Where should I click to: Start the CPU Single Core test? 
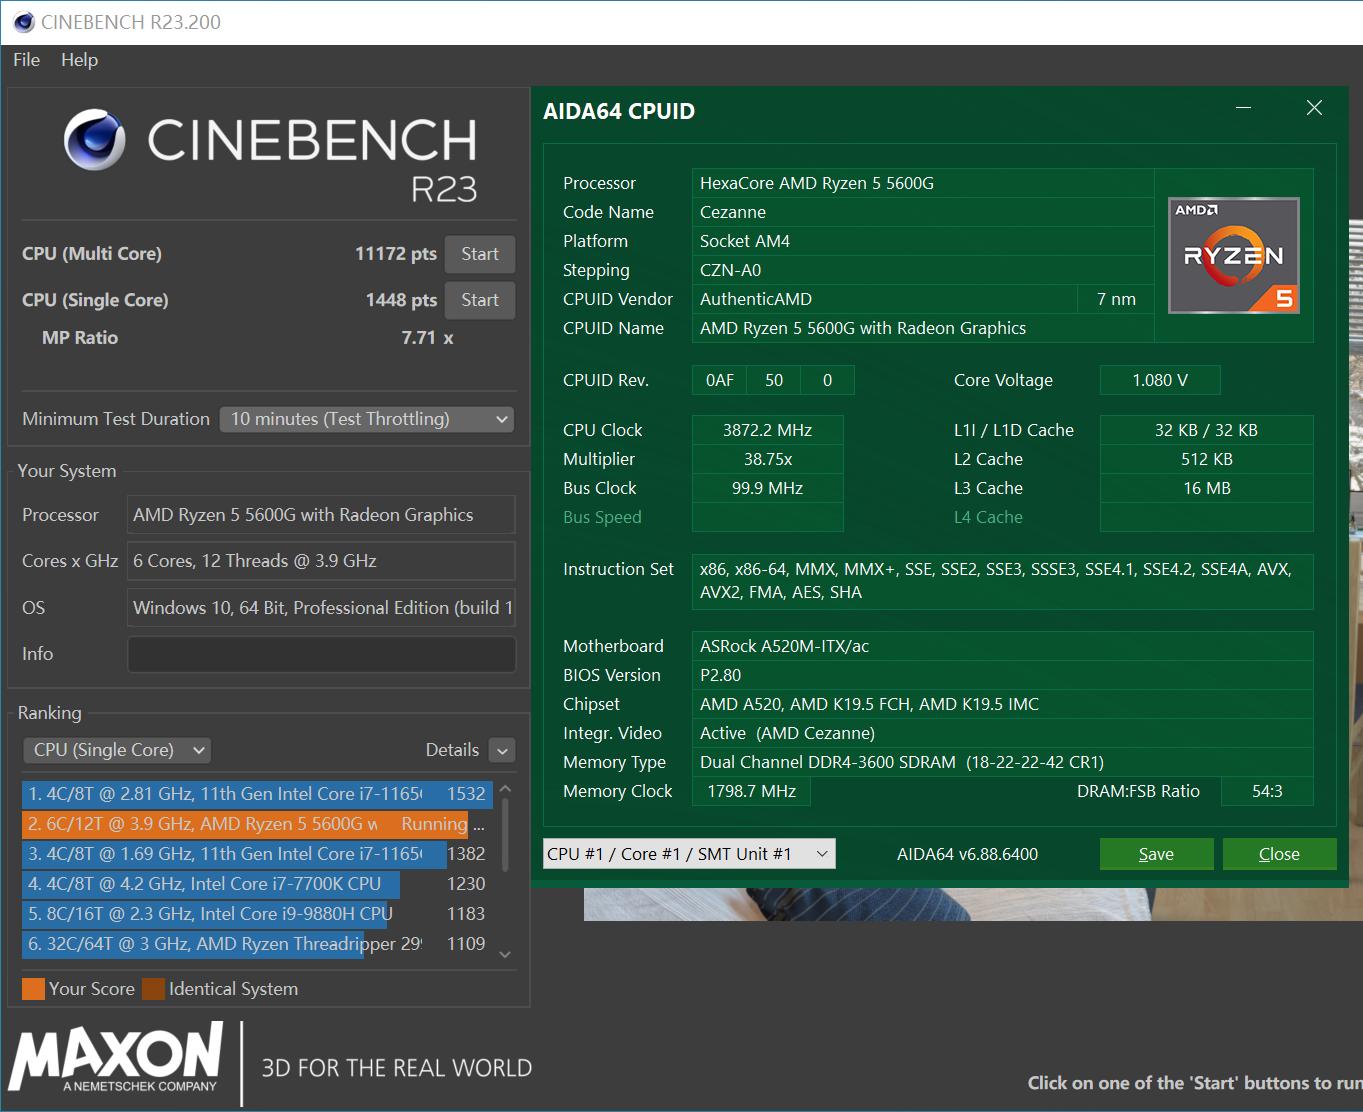coord(480,300)
